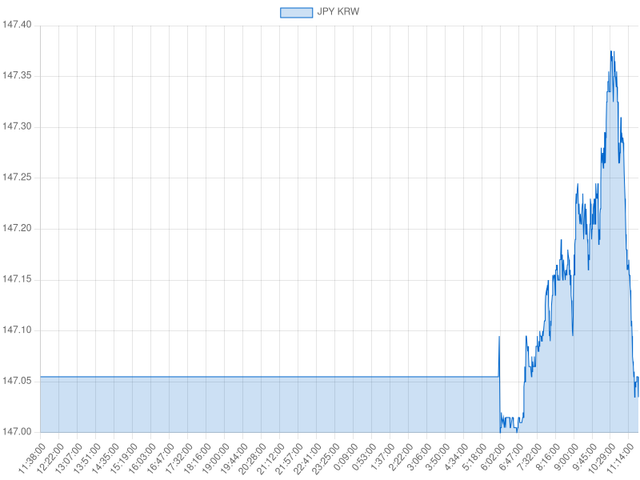
Task: Select the 147.25 y-axis label
Action: point(17,178)
